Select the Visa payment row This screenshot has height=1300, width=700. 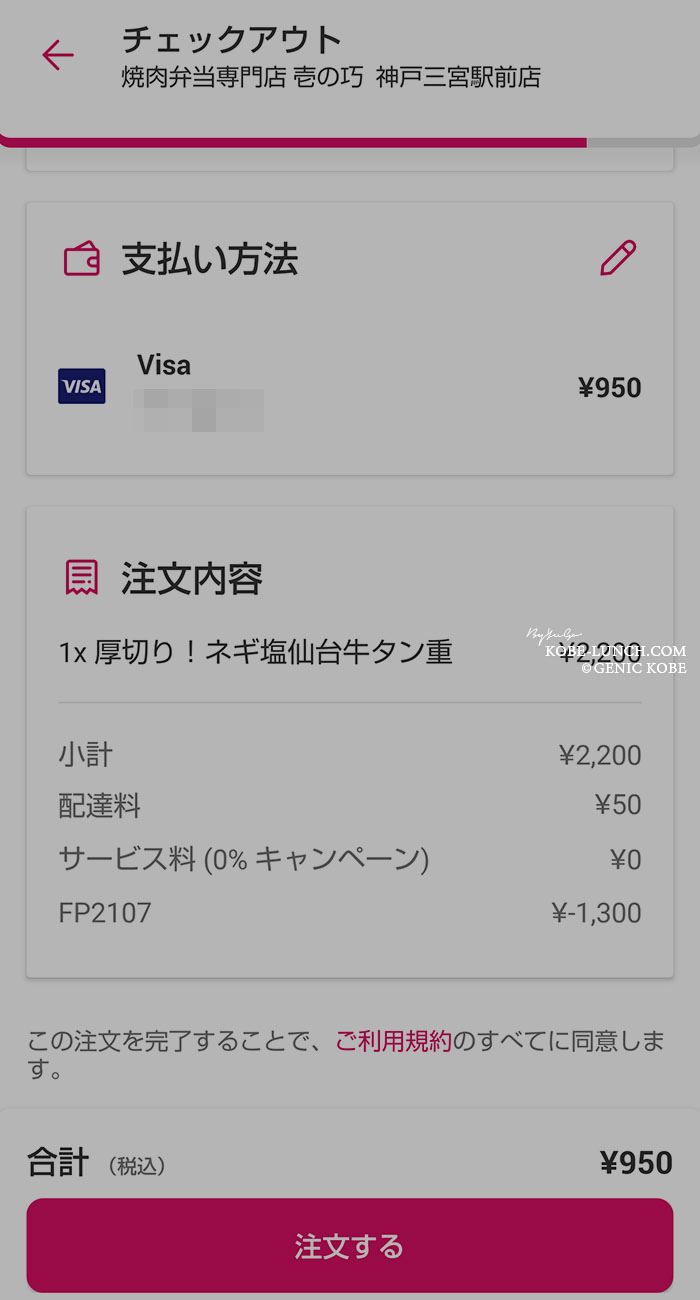point(350,386)
